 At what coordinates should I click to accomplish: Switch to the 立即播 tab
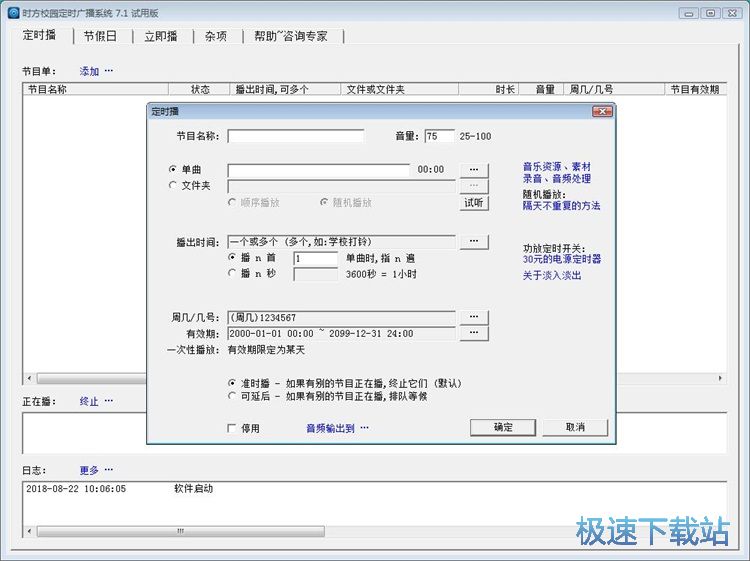[161, 36]
